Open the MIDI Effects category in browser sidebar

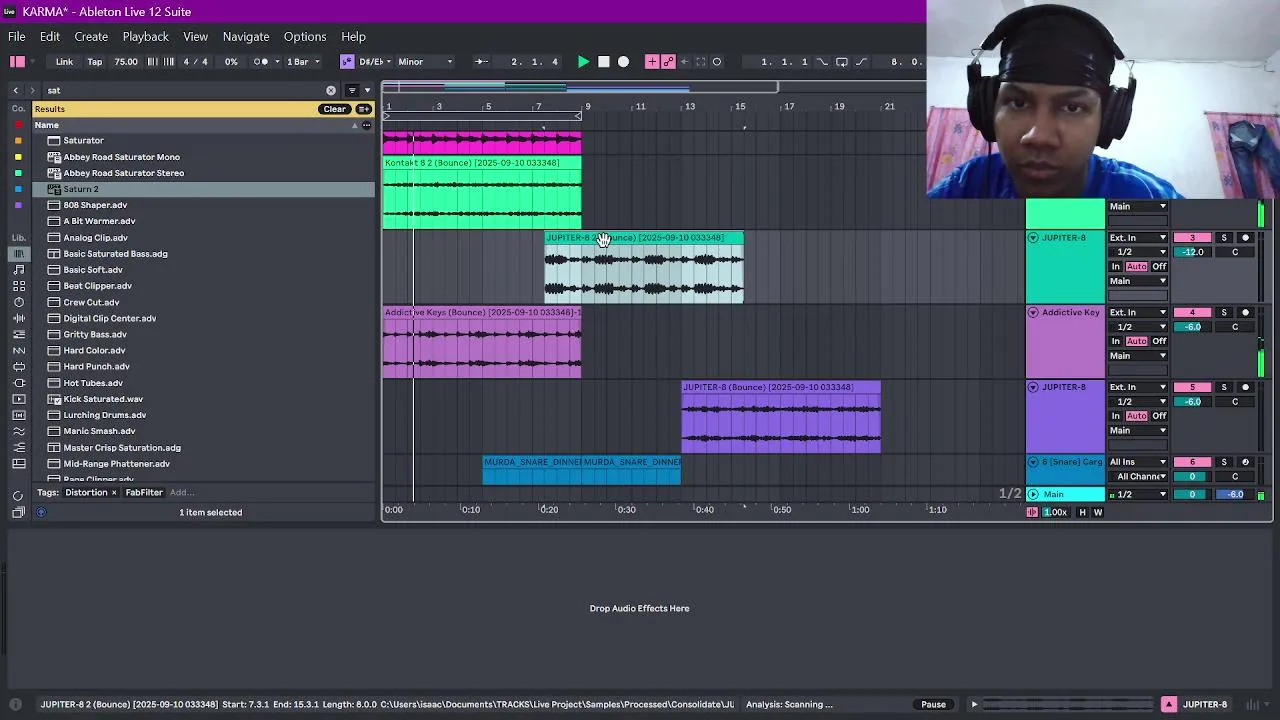[x=18, y=334]
